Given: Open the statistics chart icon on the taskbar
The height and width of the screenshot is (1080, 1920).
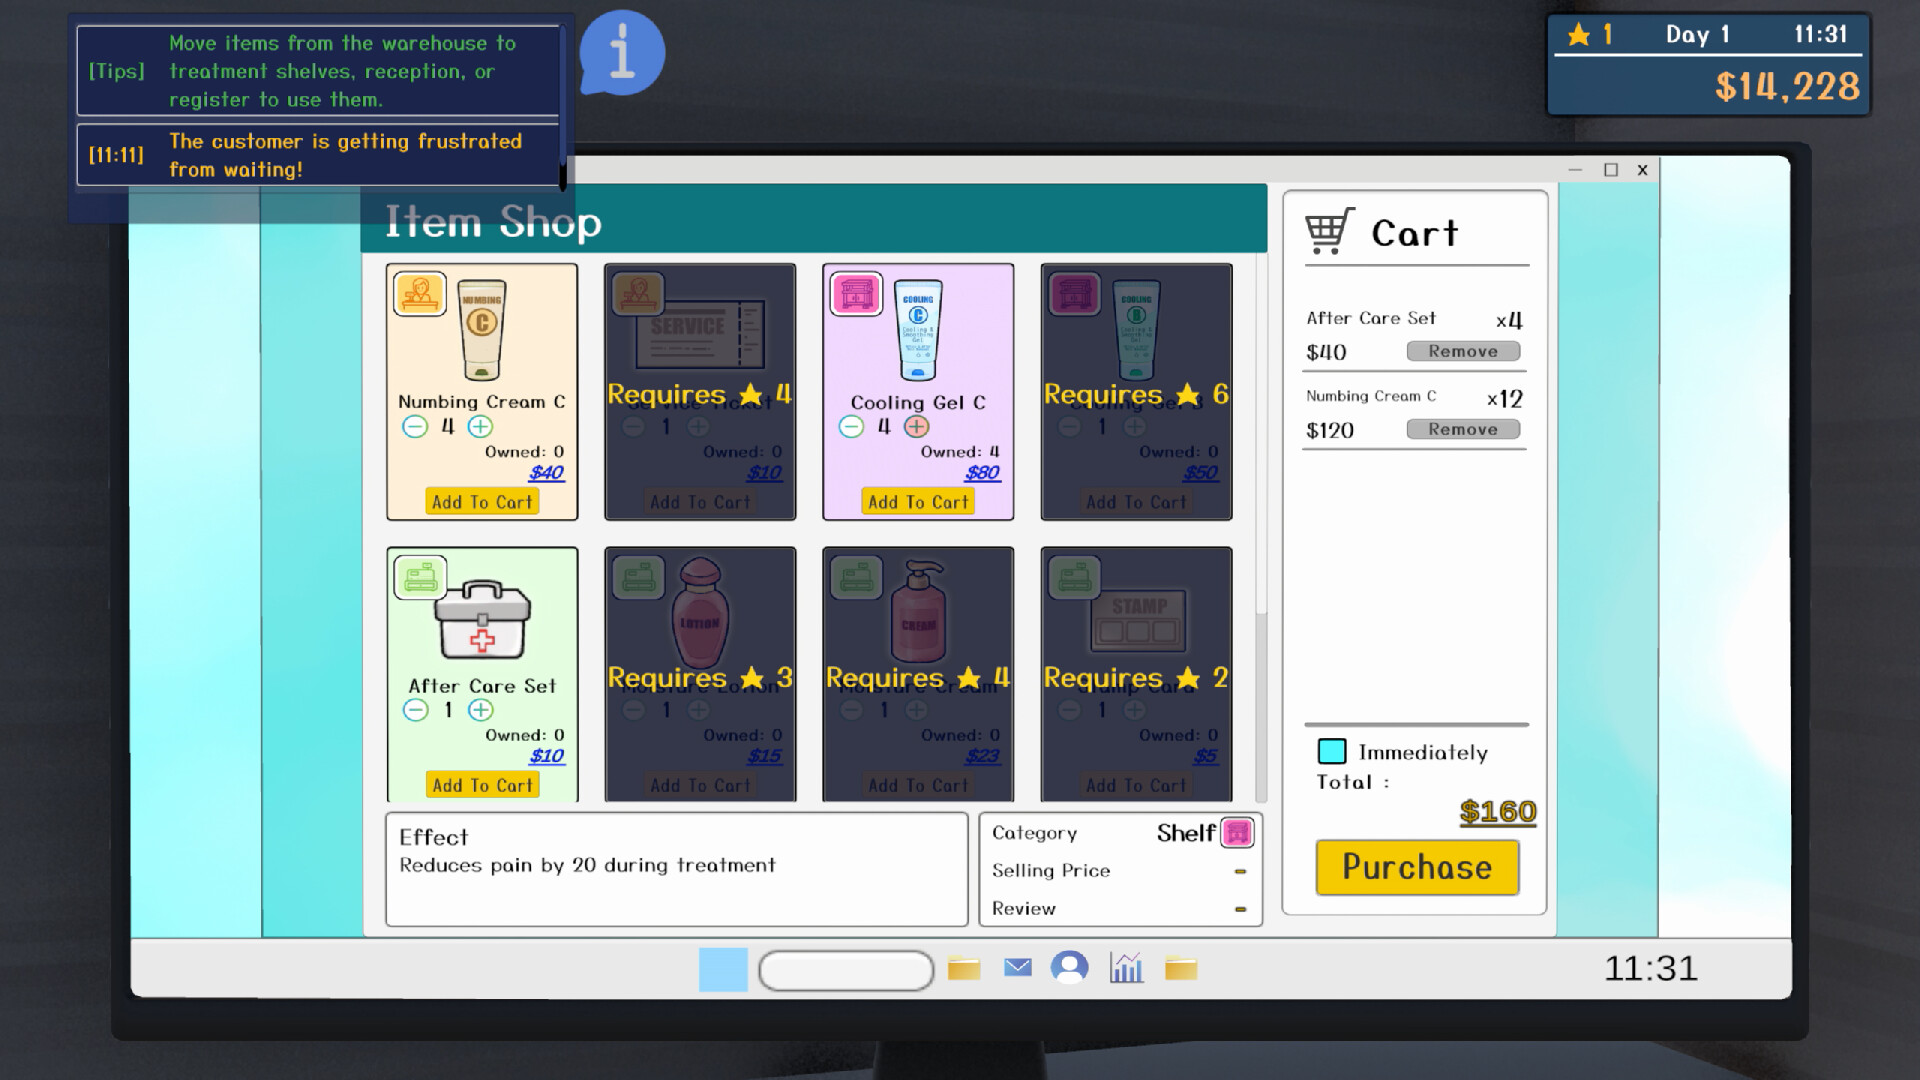Looking at the screenshot, I should [x=1125, y=968].
